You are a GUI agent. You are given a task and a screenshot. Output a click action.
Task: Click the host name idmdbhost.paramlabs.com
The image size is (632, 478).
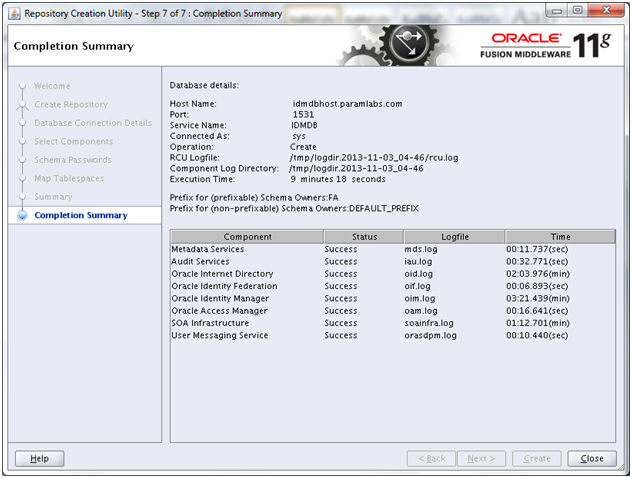pyautogui.click(x=347, y=104)
